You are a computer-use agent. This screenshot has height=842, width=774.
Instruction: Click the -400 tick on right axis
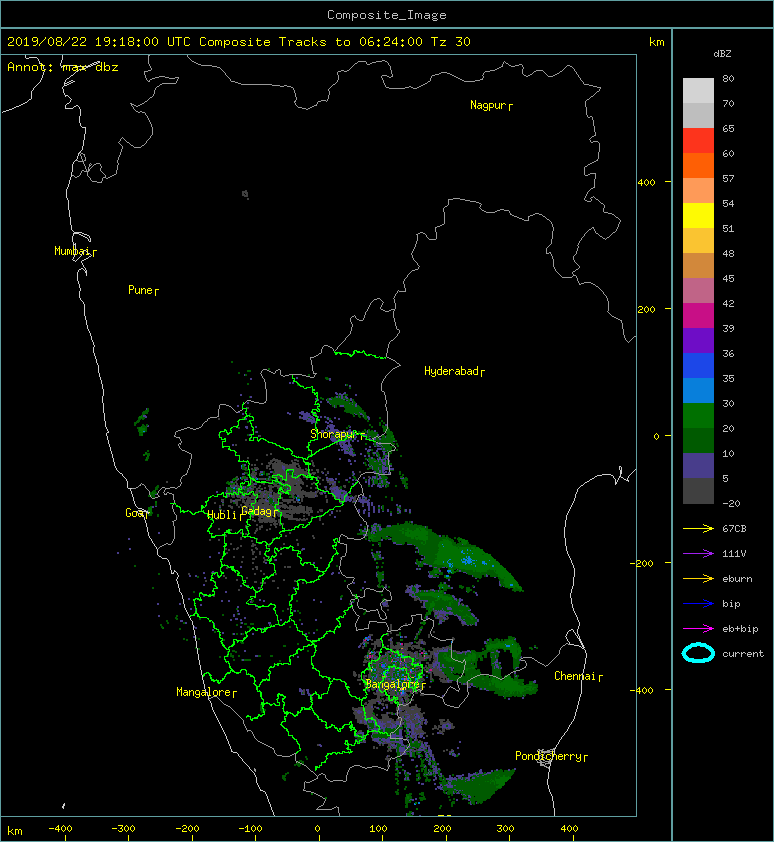(x=642, y=690)
